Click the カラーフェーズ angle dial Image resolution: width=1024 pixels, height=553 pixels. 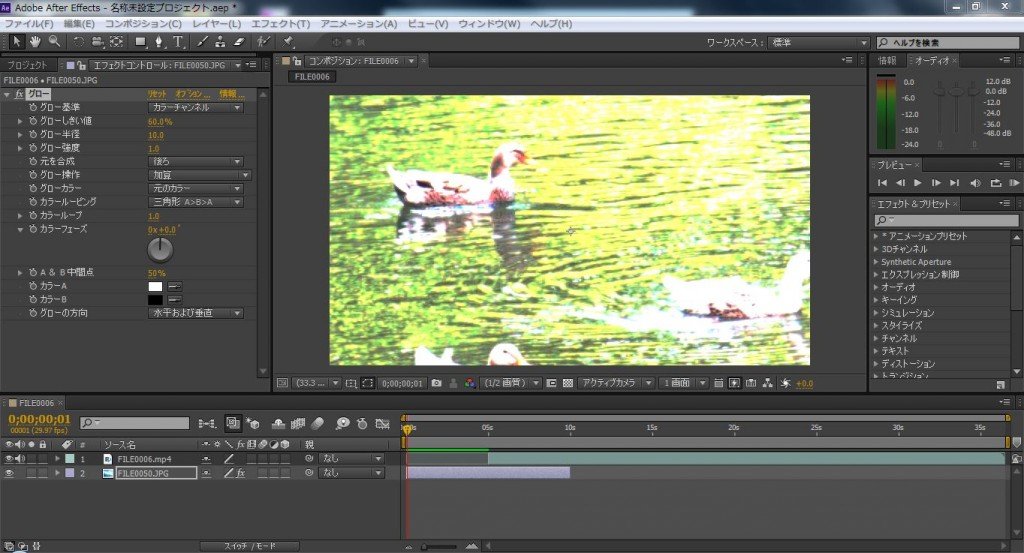tap(160, 249)
